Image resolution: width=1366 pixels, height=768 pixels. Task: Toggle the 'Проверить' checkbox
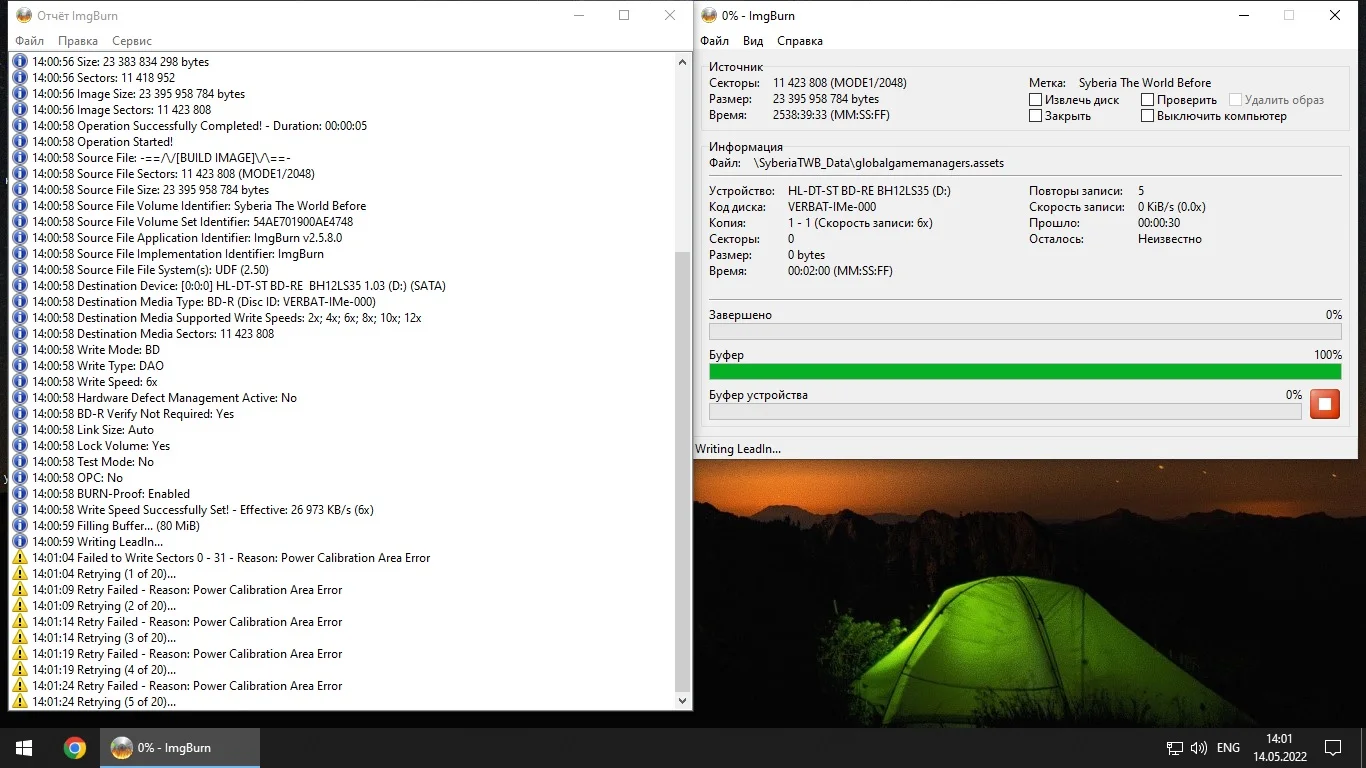[x=1148, y=100]
